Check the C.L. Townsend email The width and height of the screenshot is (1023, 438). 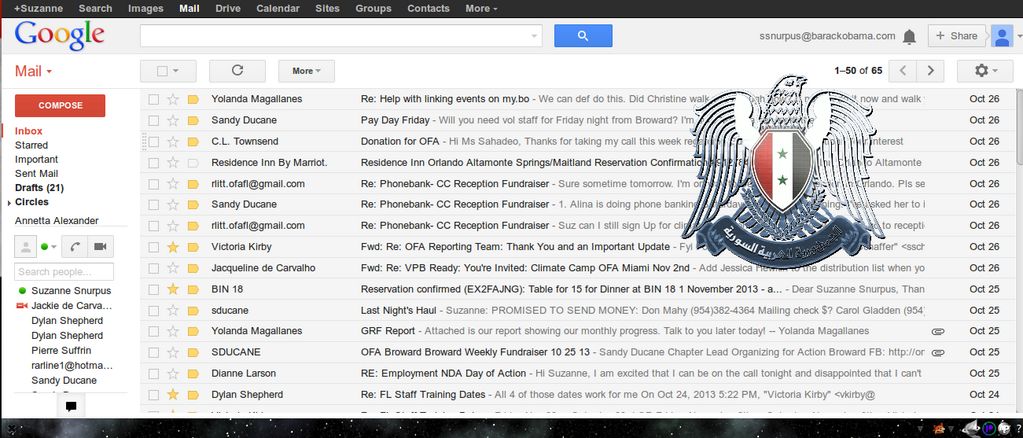point(153,142)
